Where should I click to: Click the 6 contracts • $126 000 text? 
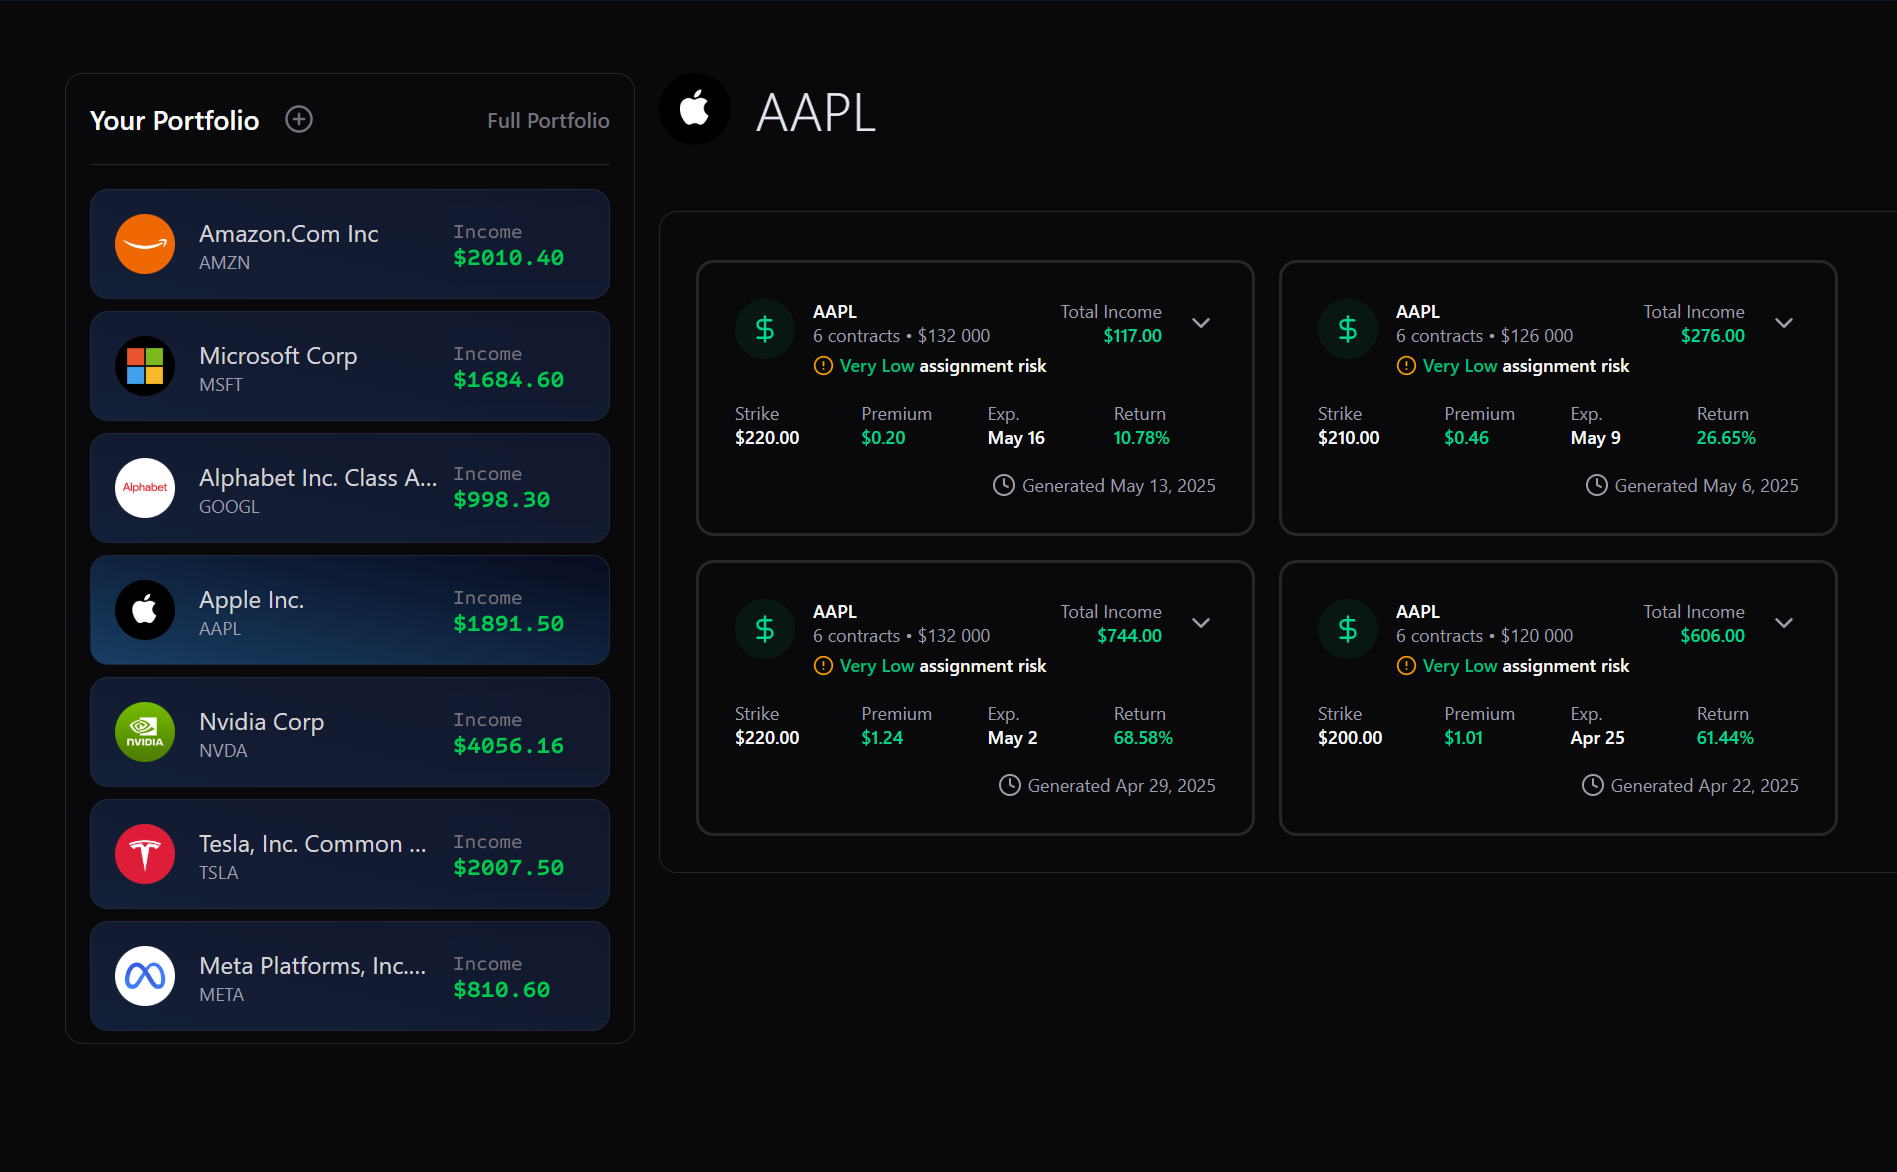click(1484, 336)
